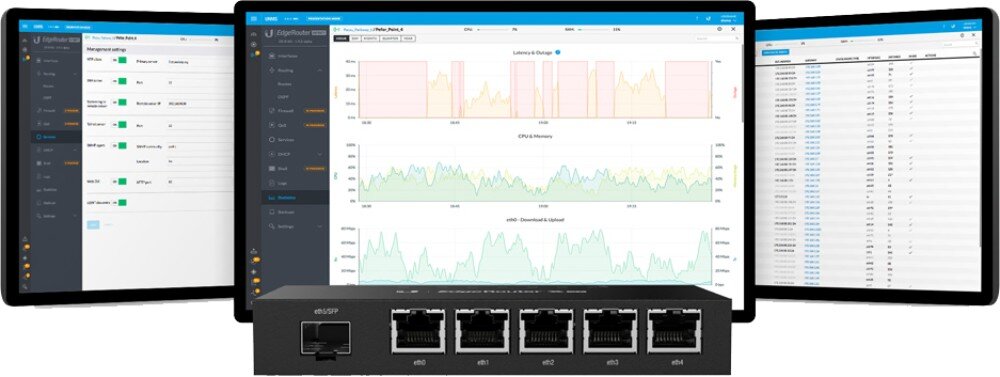Switch to the QUARTER tab on statistics page
Screen dimensions: 1000x377
click(390, 38)
